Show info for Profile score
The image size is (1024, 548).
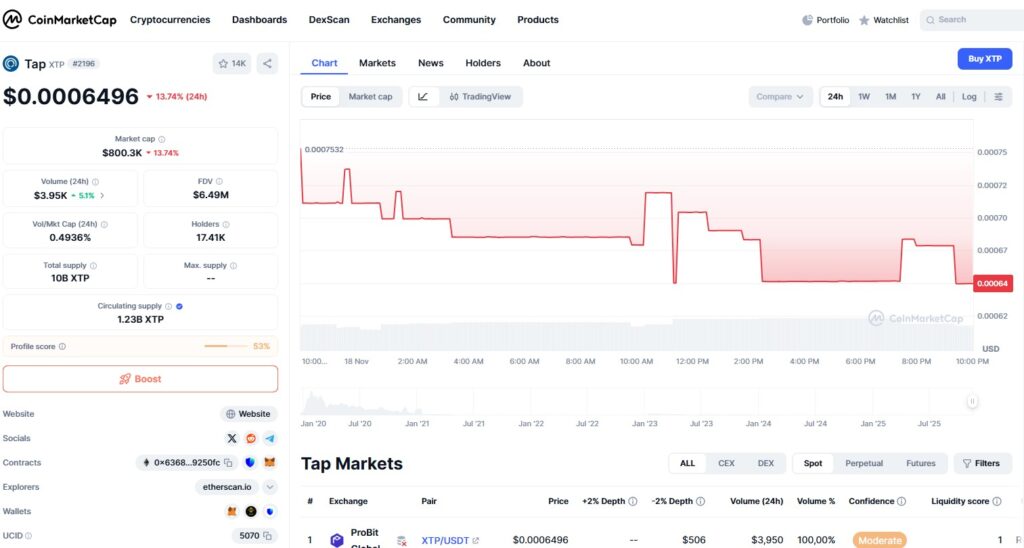point(62,347)
